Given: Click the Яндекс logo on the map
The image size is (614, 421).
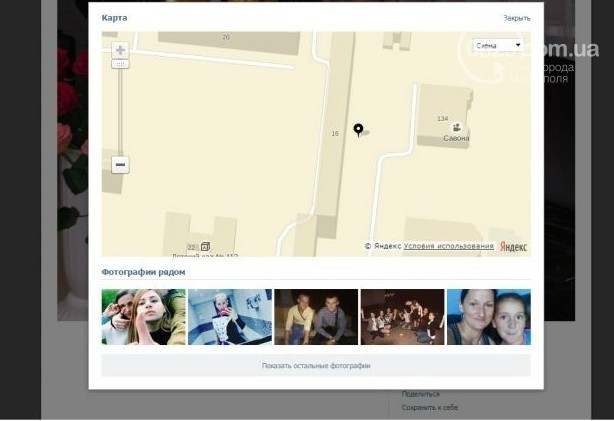Looking at the screenshot, I should coord(513,247).
